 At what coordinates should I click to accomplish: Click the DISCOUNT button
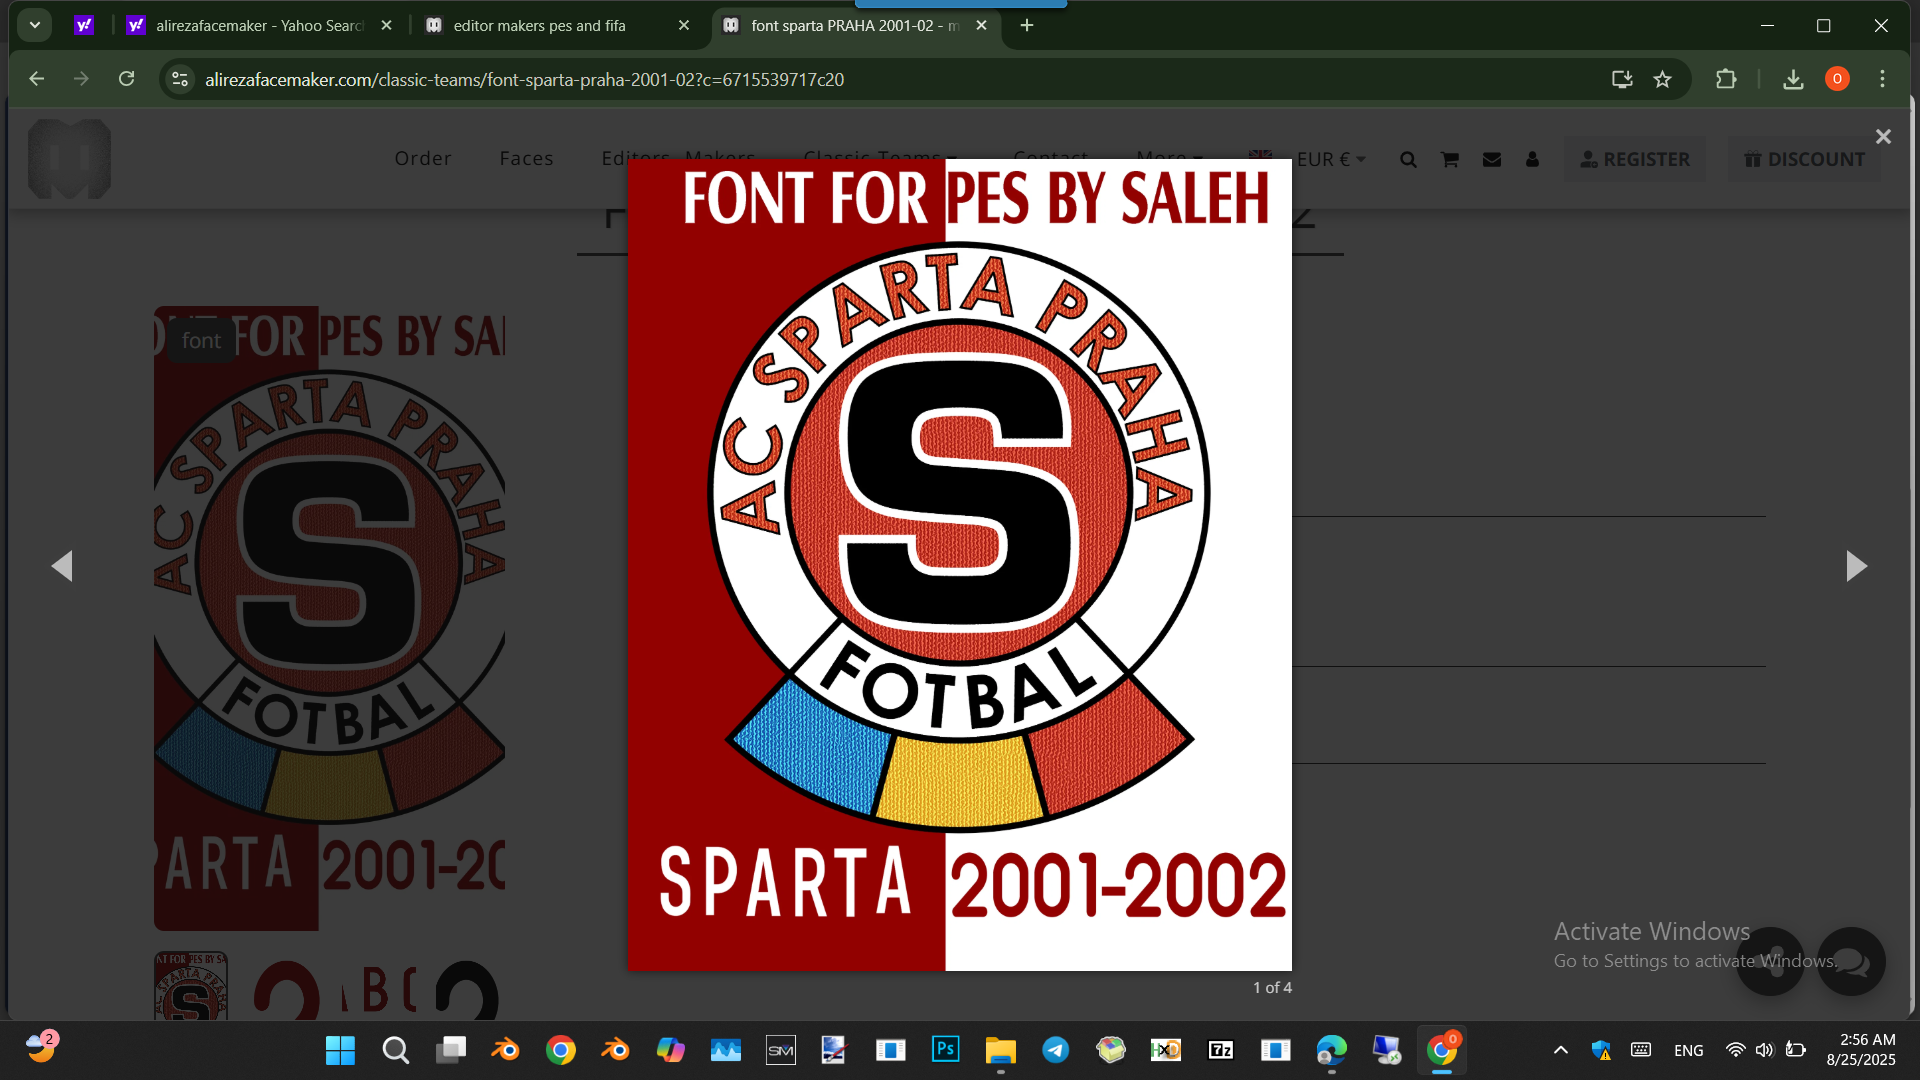click(1804, 160)
